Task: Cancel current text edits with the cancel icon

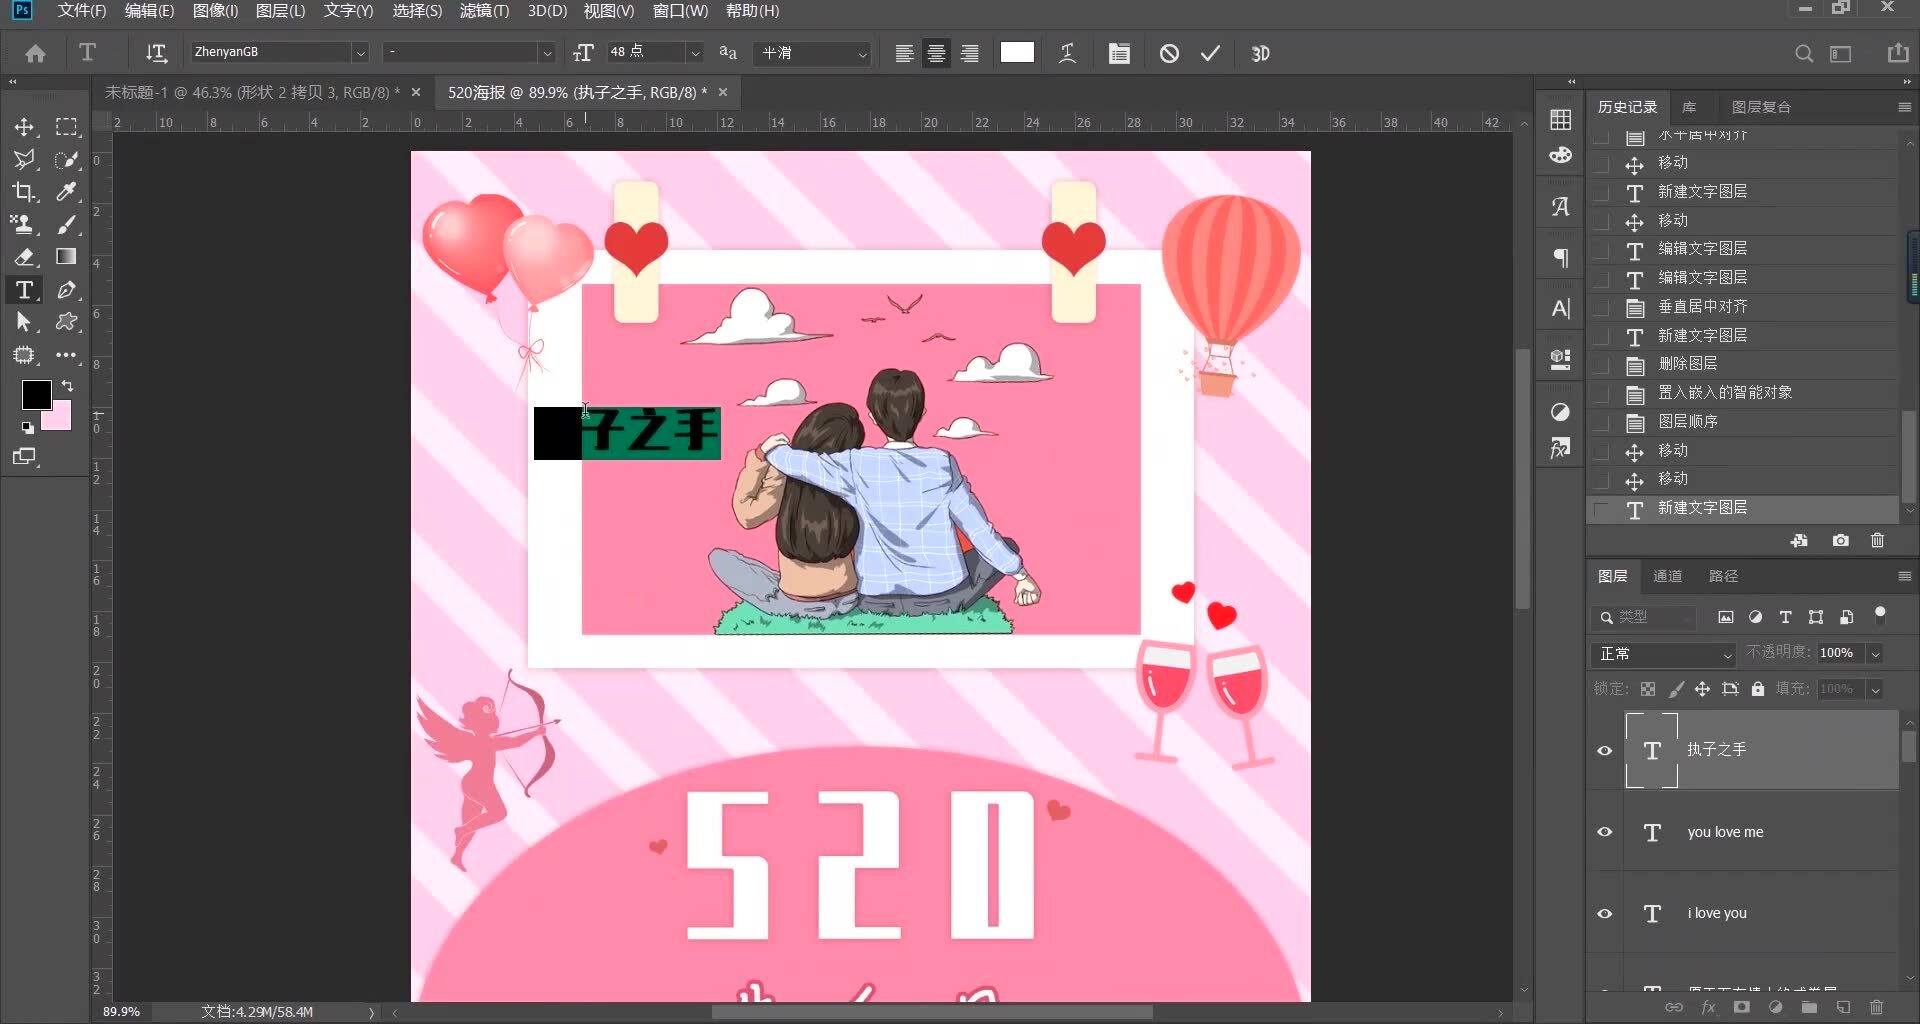Action: pos(1169,54)
